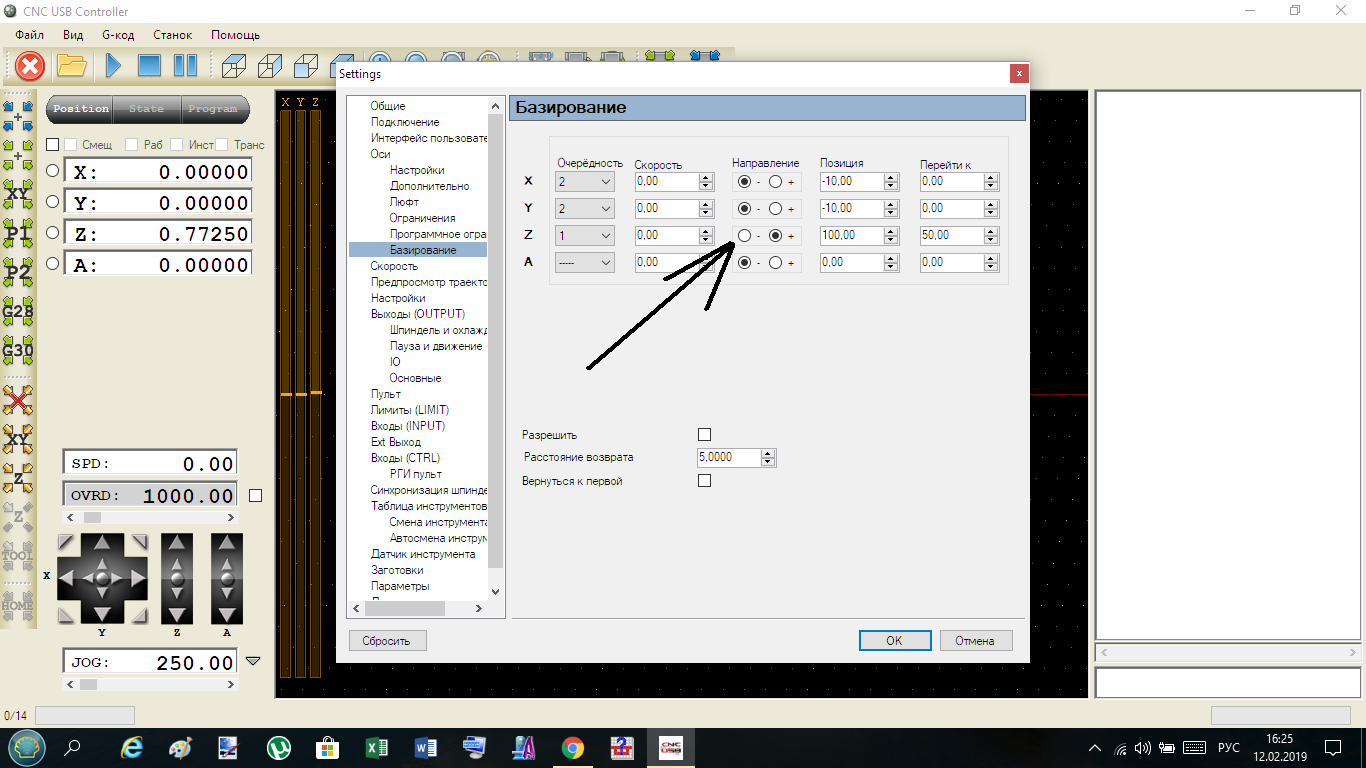Click the red emergency stop icon
Image resolution: width=1366 pixels, height=768 pixels.
30,66
